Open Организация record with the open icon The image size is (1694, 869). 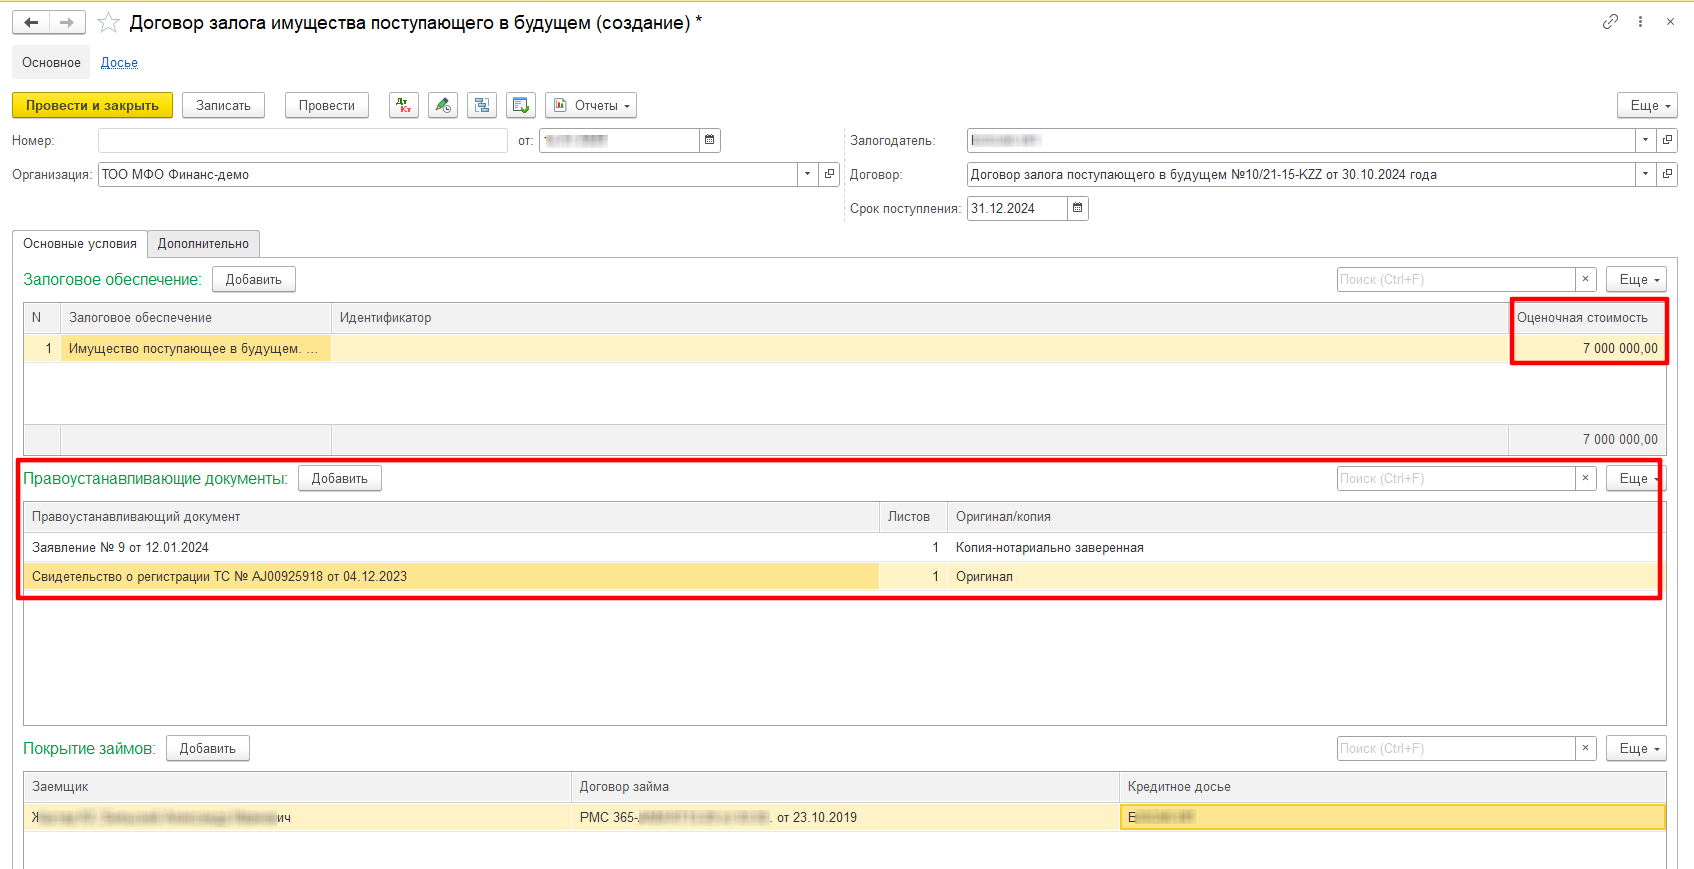click(829, 174)
